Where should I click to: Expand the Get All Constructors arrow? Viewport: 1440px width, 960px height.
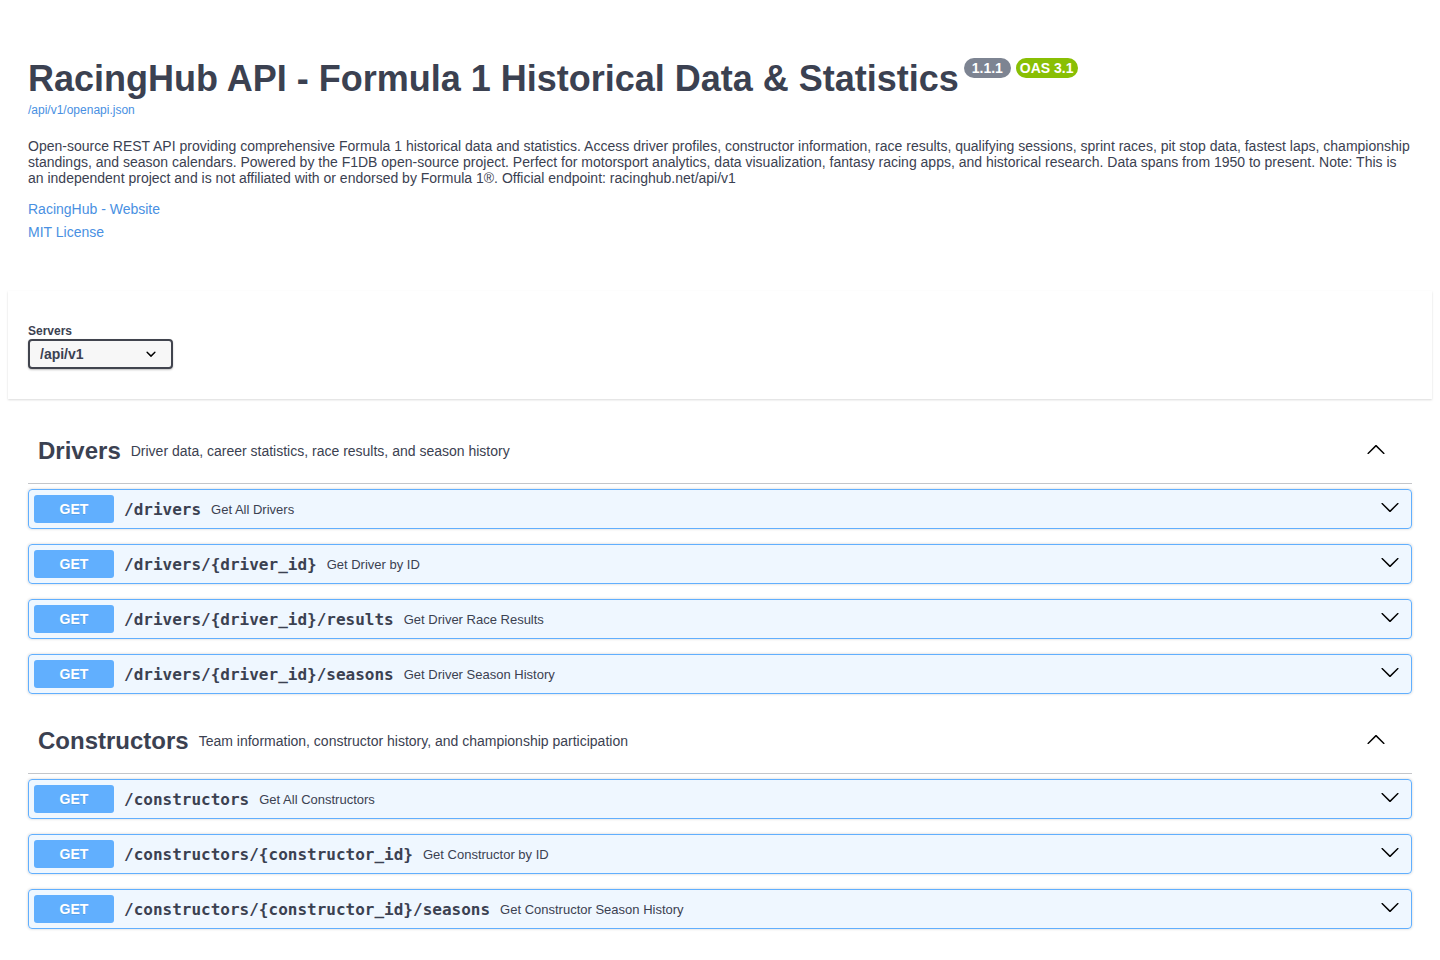pyautogui.click(x=1389, y=798)
